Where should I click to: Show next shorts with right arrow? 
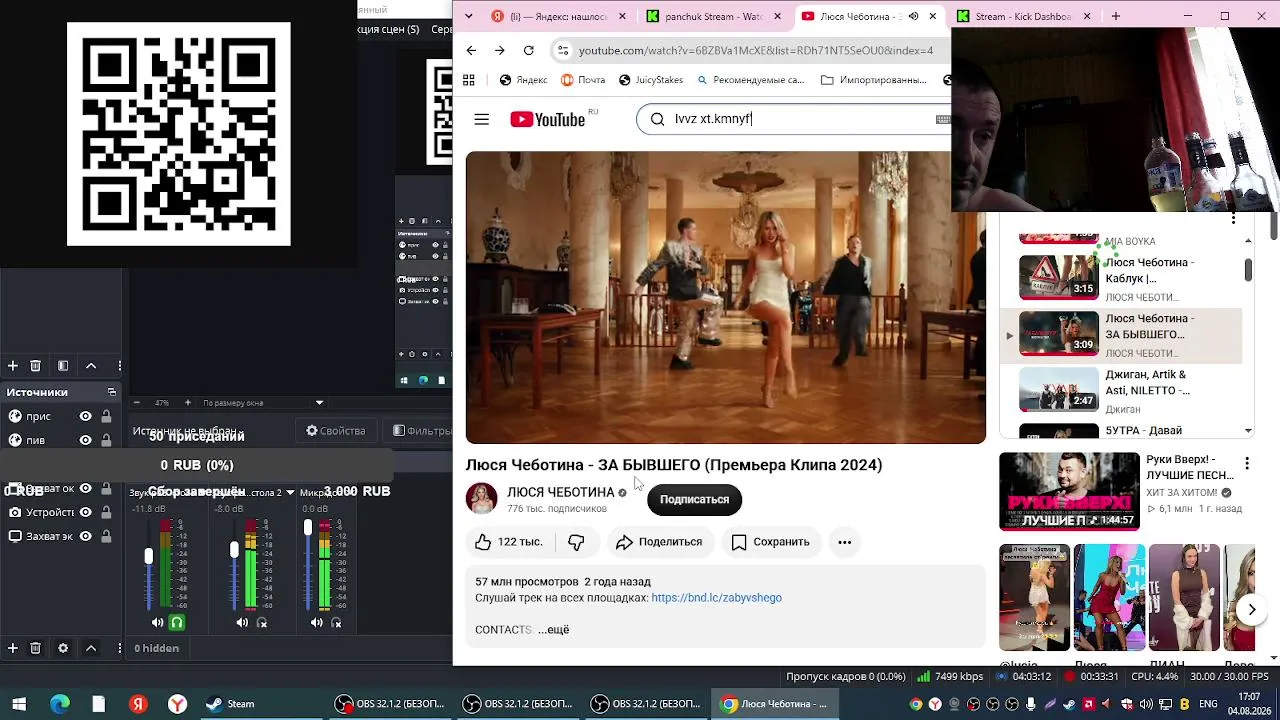(x=1251, y=610)
